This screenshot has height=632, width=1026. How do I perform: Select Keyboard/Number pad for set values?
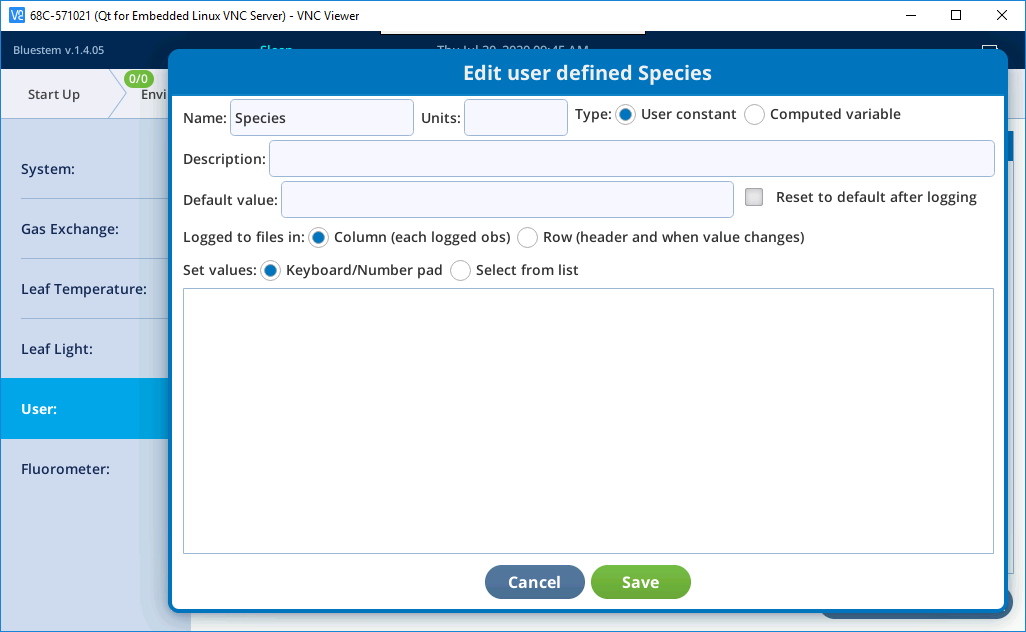pos(271,271)
